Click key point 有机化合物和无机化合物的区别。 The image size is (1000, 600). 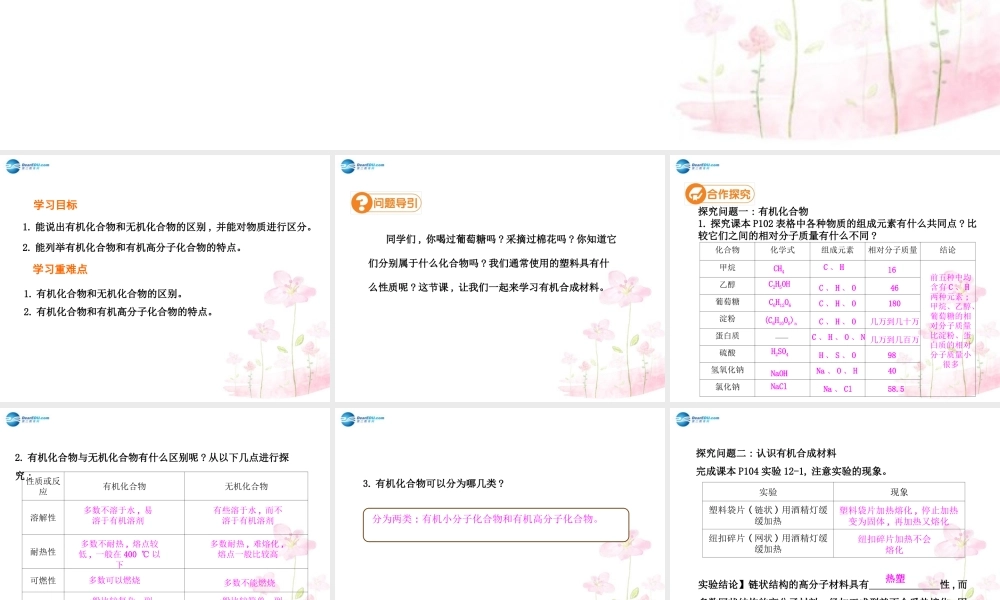point(104,293)
